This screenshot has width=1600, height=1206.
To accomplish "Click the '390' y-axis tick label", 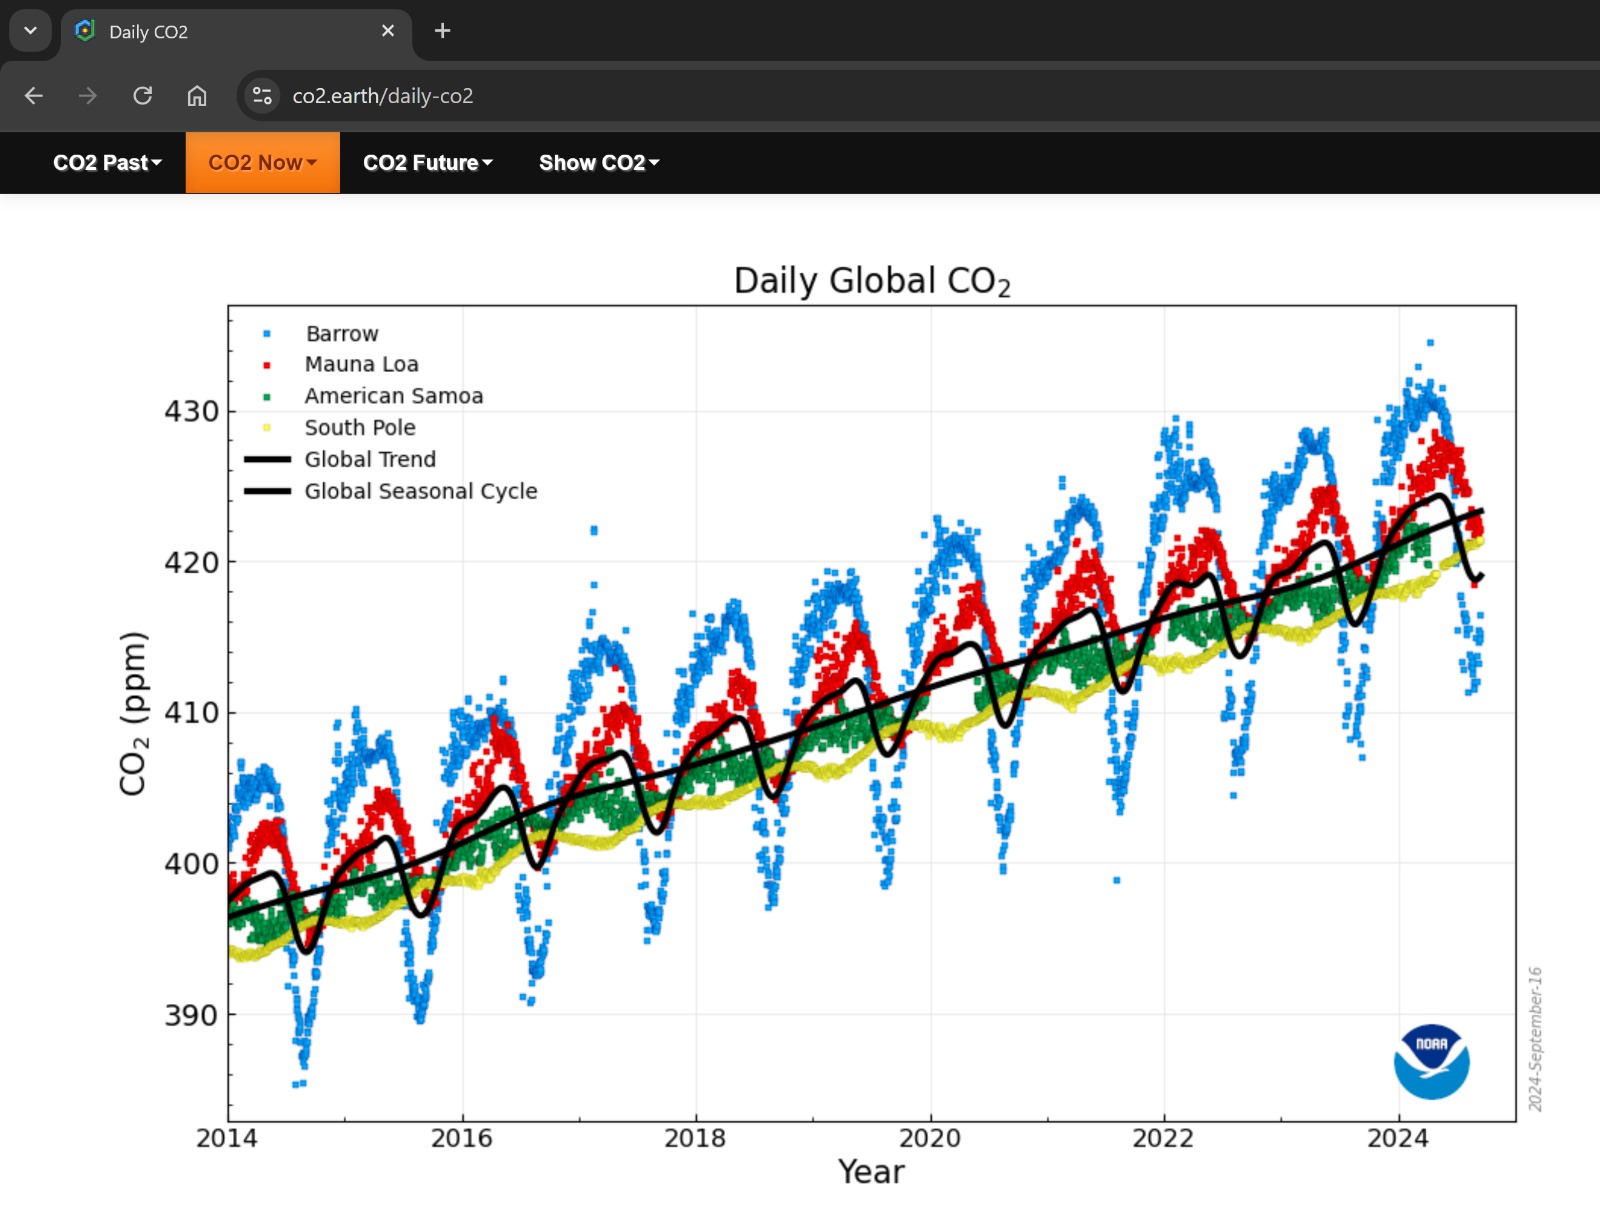I will click(191, 1015).
